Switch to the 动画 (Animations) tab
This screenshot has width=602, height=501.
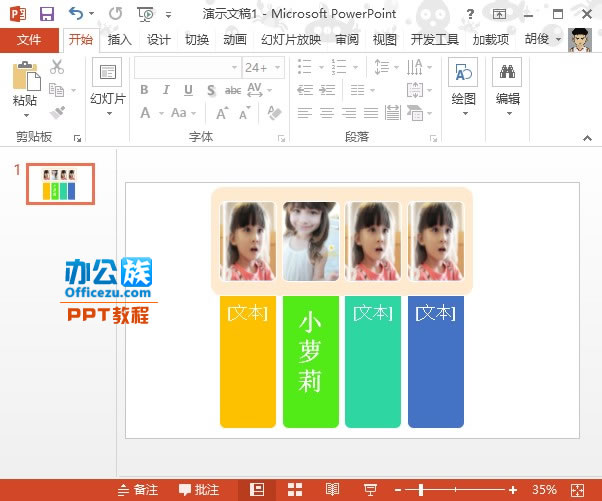[x=235, y=40]
